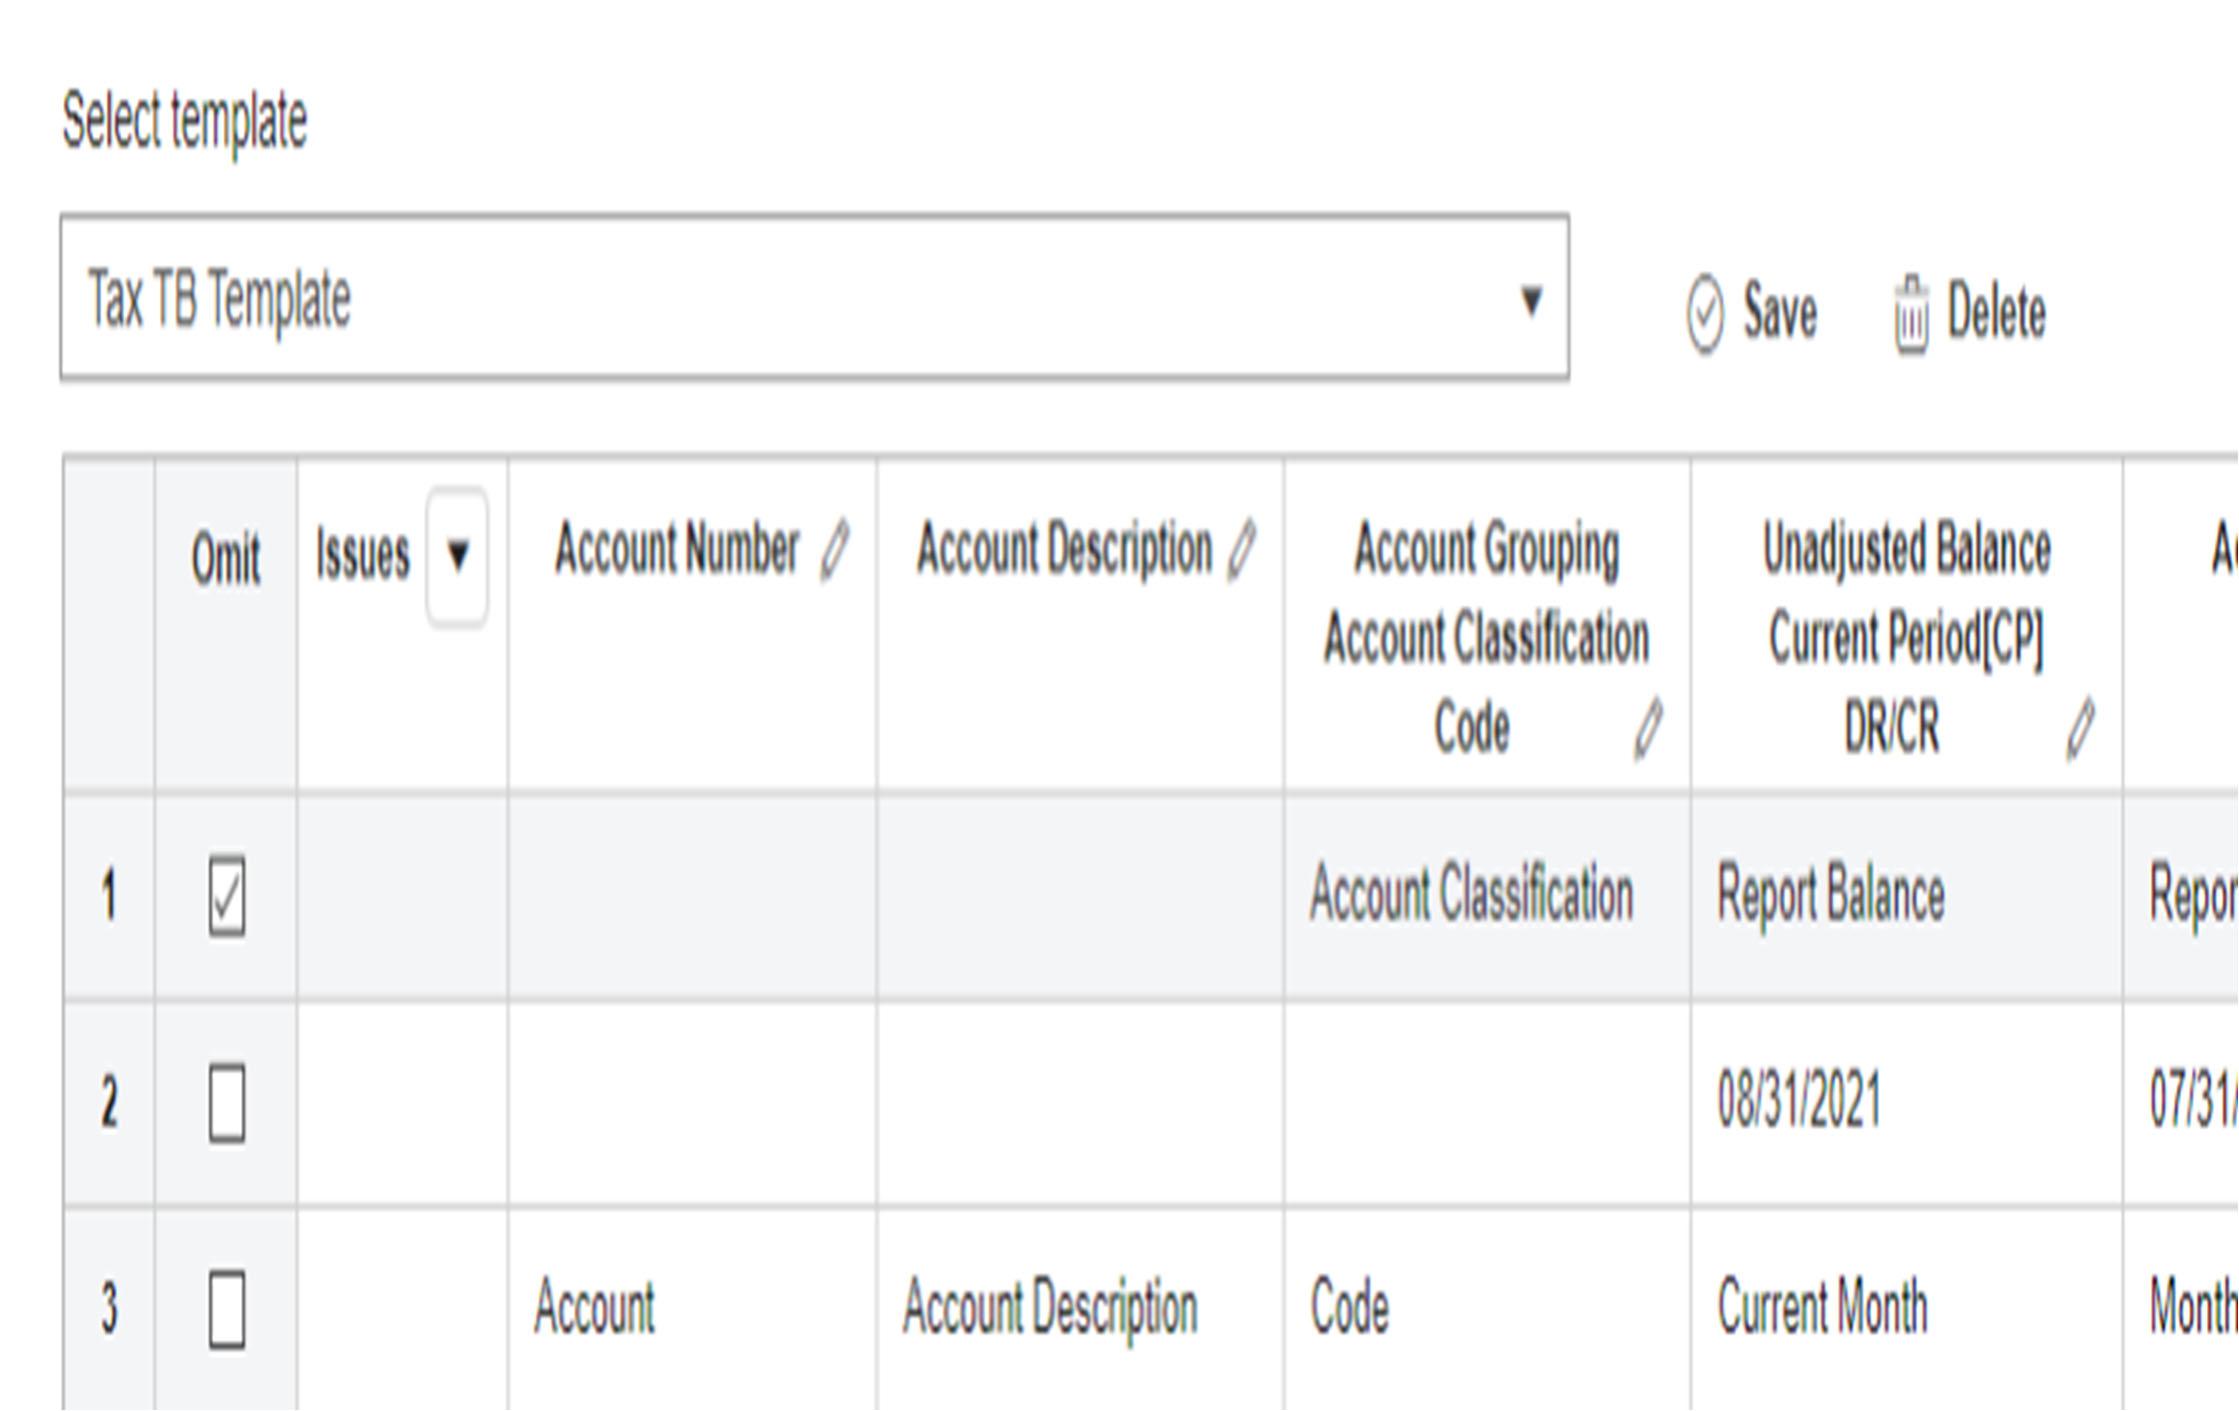Expand the Issues filter dropdown arrow
2239x1411 pixels.
457,556
